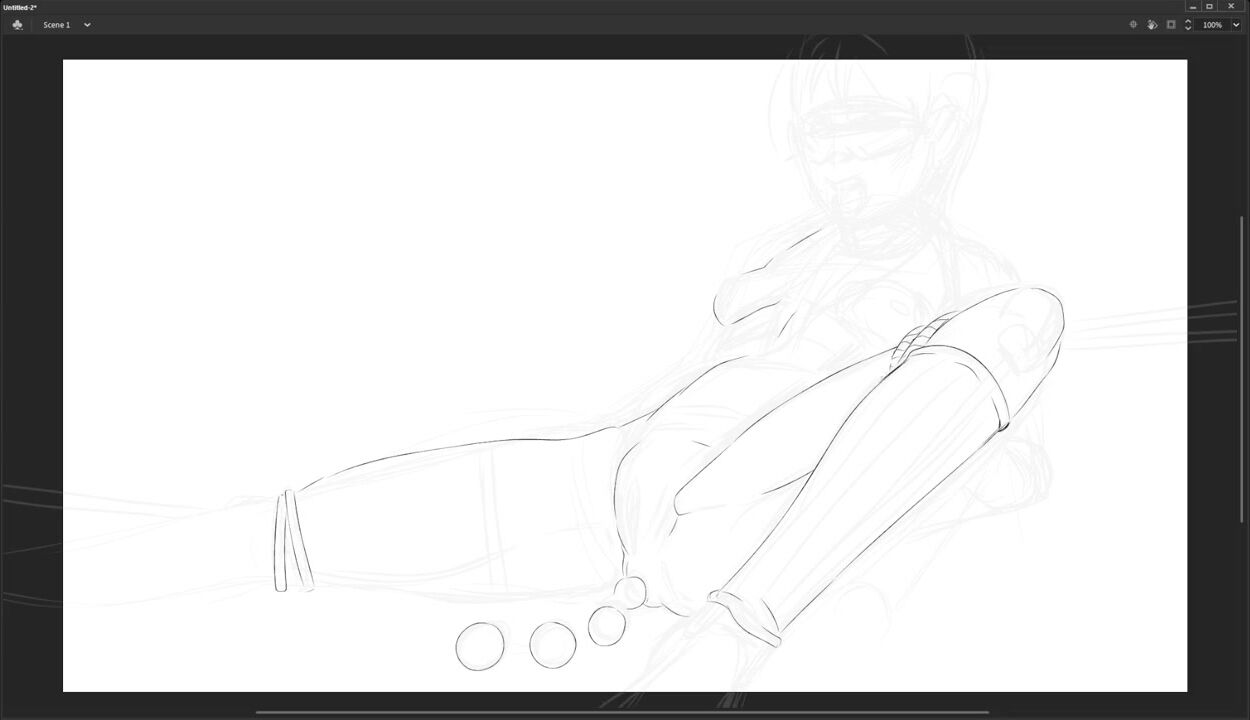
Task: Minimize the document window
Action: point(1193,7)
